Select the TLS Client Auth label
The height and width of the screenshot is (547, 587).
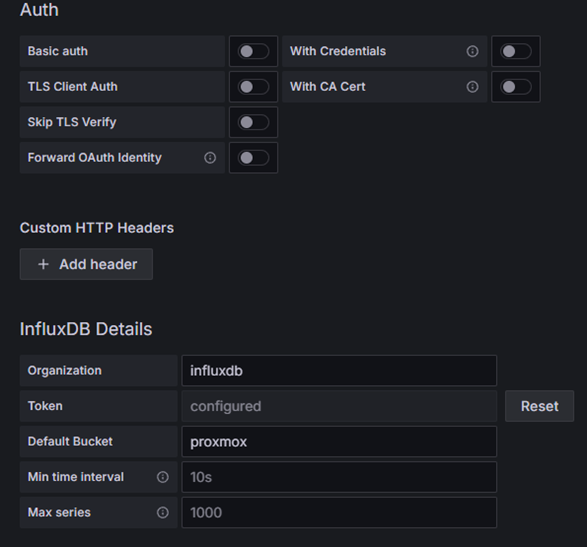[x=73, y=86]
